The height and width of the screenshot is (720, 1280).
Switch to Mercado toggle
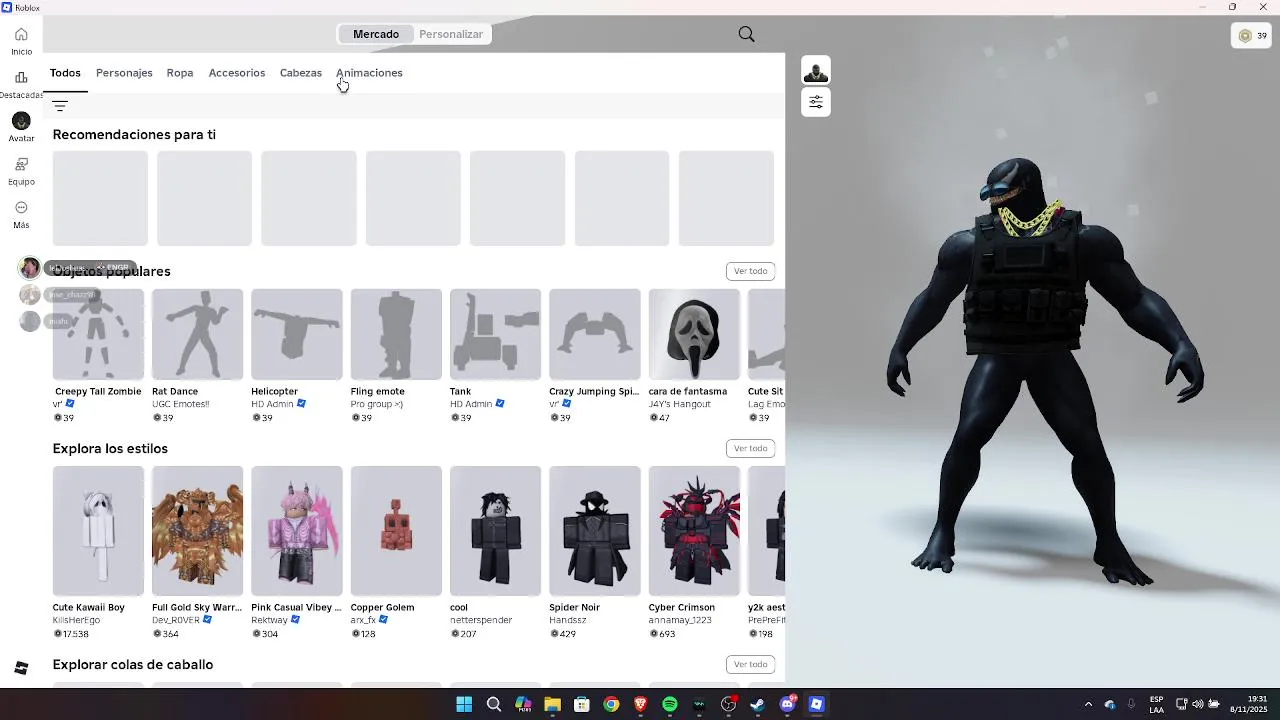[376, 34]
